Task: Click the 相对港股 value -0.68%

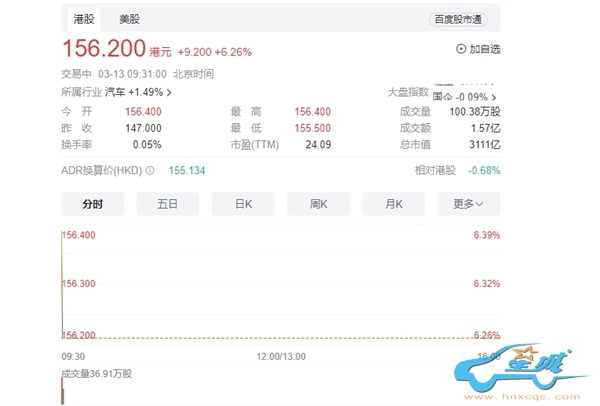Action: (x=484, y=170)
